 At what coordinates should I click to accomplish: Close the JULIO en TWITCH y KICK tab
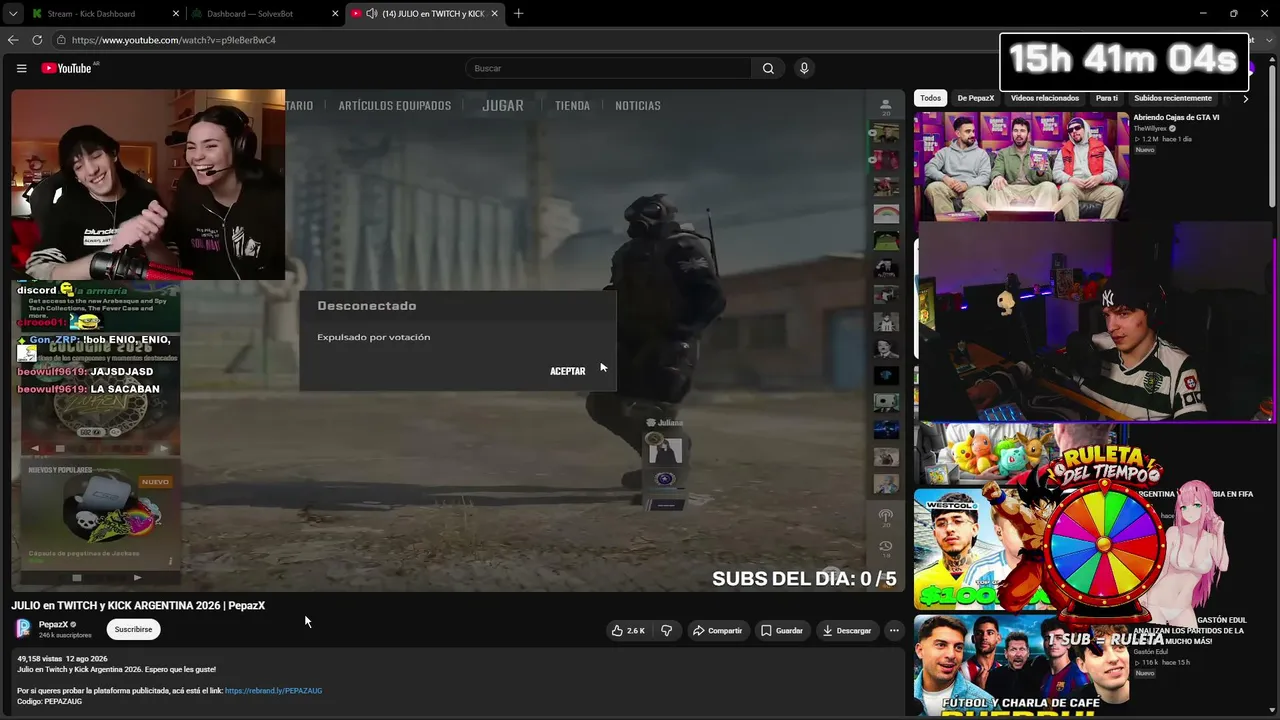click(x=494, y=14)
